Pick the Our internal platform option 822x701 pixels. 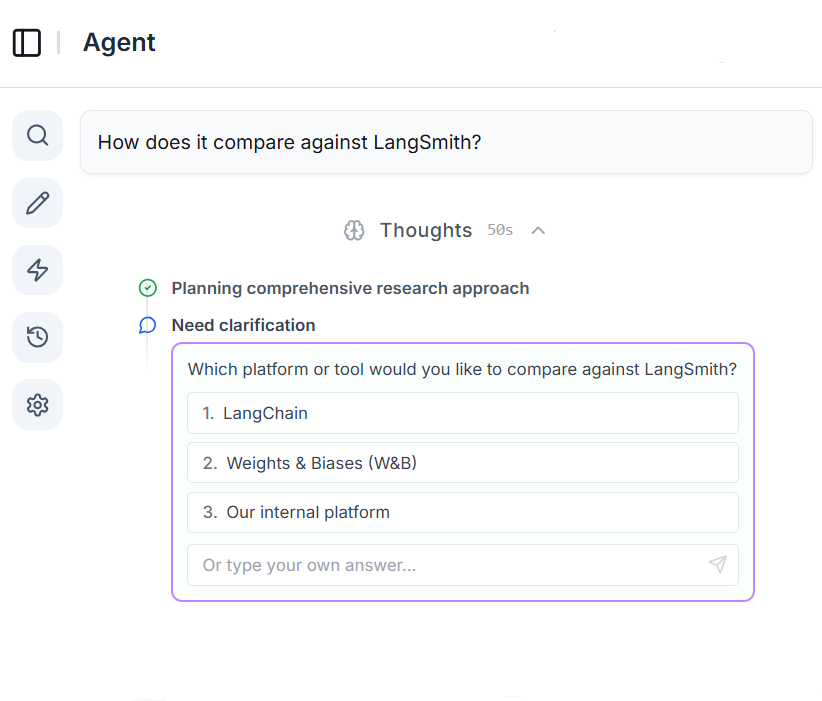(x=462, y=512)
